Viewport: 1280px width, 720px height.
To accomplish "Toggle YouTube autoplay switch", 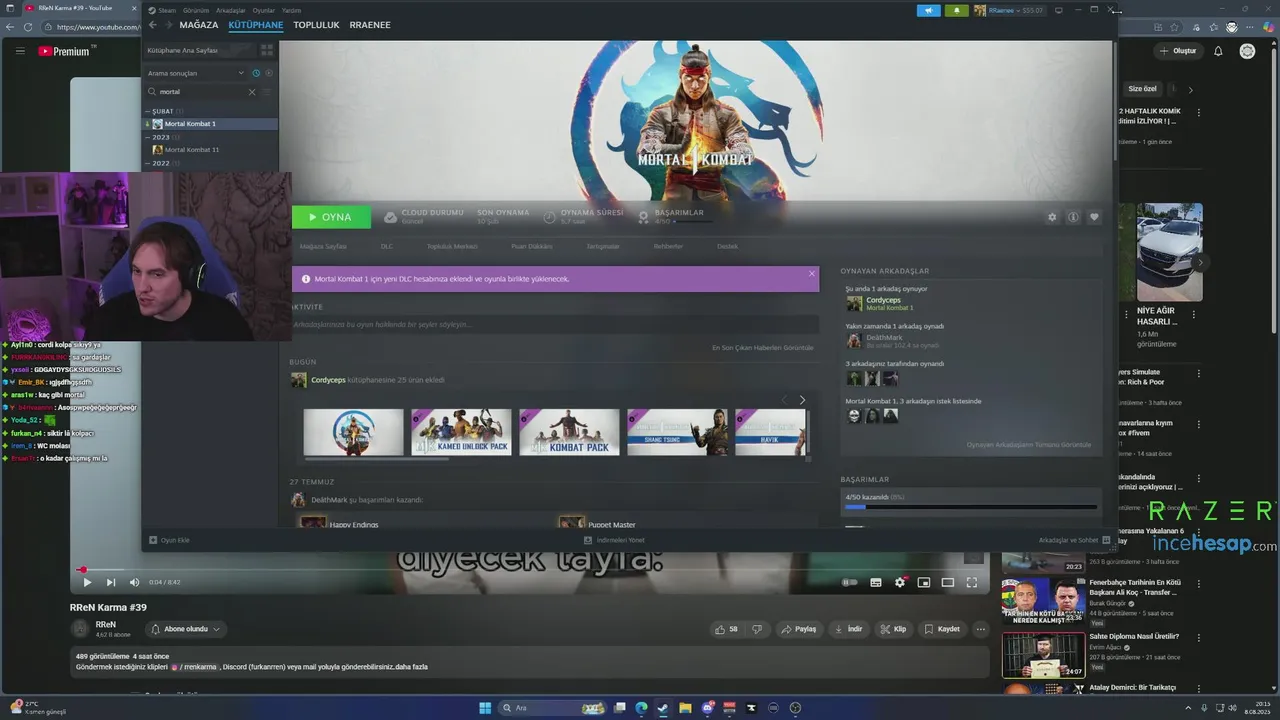I will click(x=850, y=582).
